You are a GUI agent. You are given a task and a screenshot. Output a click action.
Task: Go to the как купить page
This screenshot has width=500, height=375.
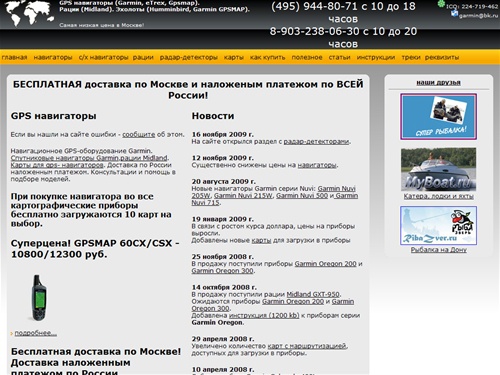(268, 57)
